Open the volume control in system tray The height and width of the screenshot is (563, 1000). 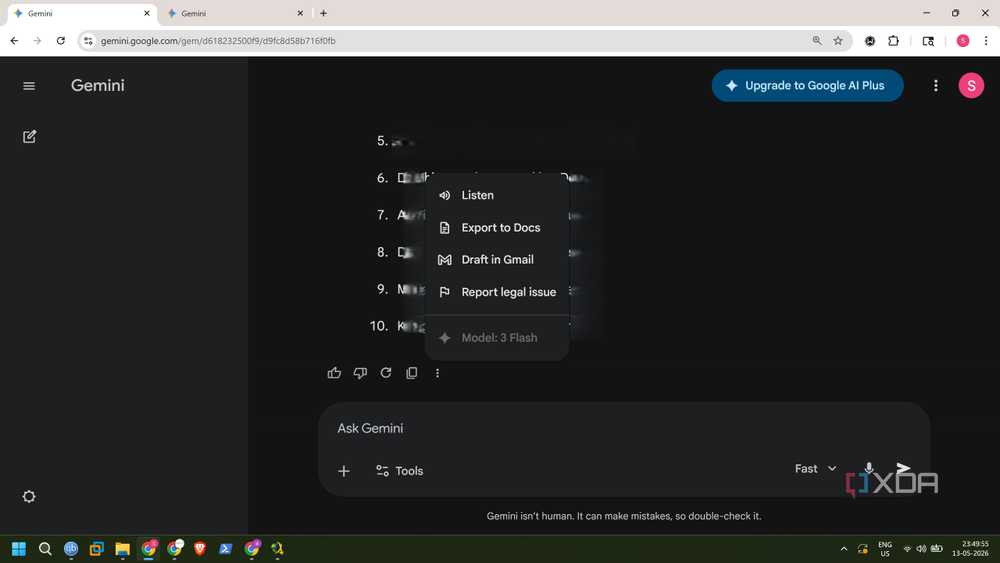(921, 548)
